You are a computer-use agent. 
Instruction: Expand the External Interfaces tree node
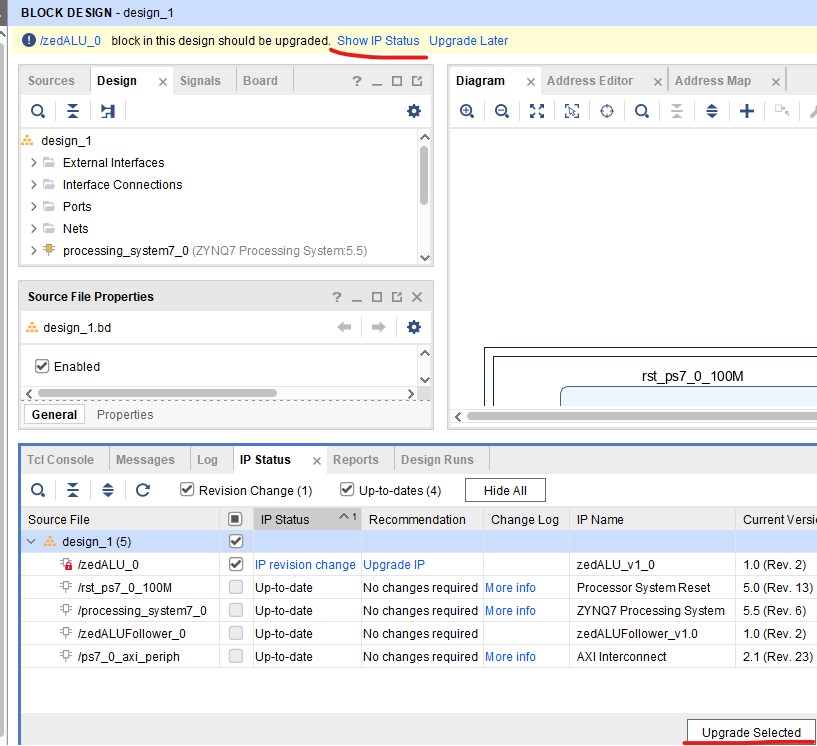pyautogui.click(x=34, y=163)
